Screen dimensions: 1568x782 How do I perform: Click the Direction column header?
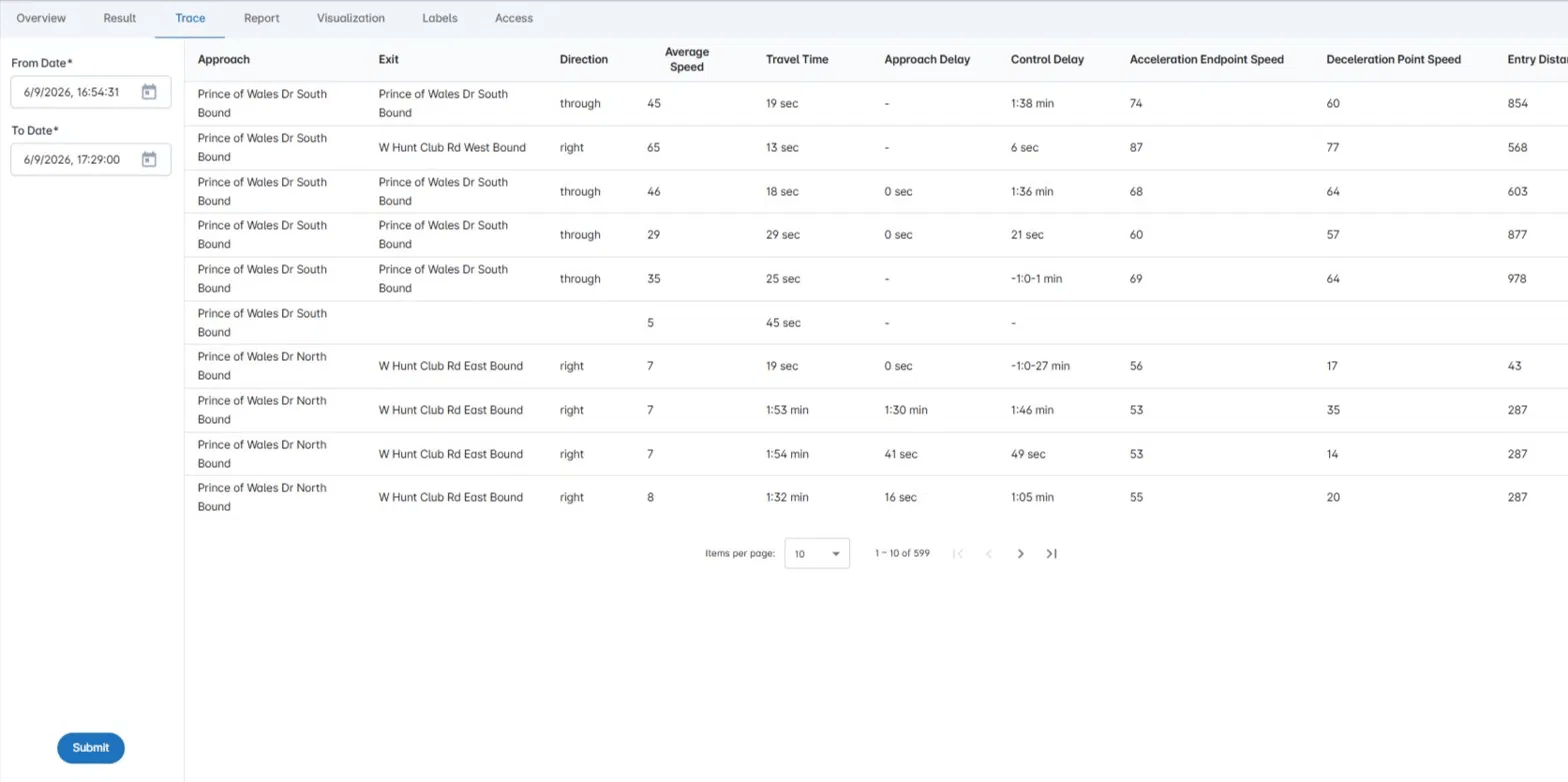coord(584,59)
